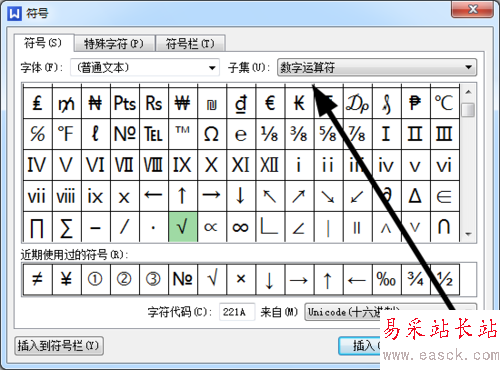500x370 pixels.
Task: Pick the element-of ∈ symbol
Action: click(x=444, y=196)
